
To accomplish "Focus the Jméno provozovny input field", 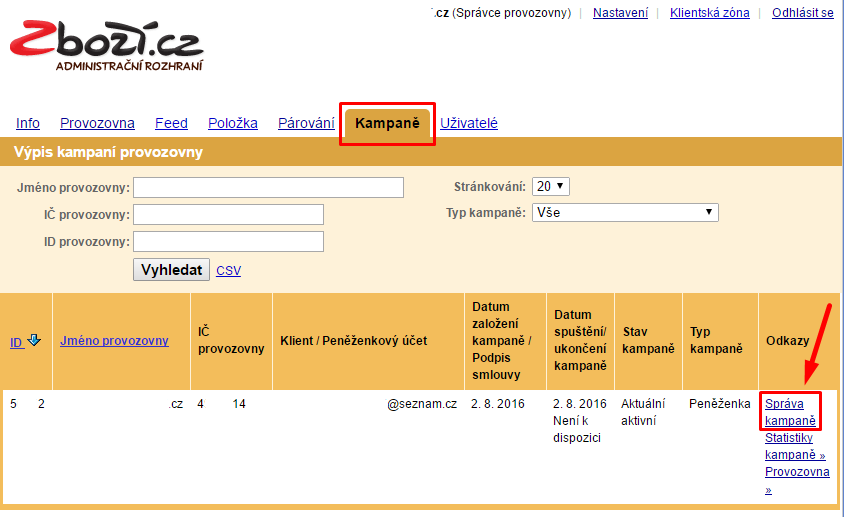I will point(269,187).
